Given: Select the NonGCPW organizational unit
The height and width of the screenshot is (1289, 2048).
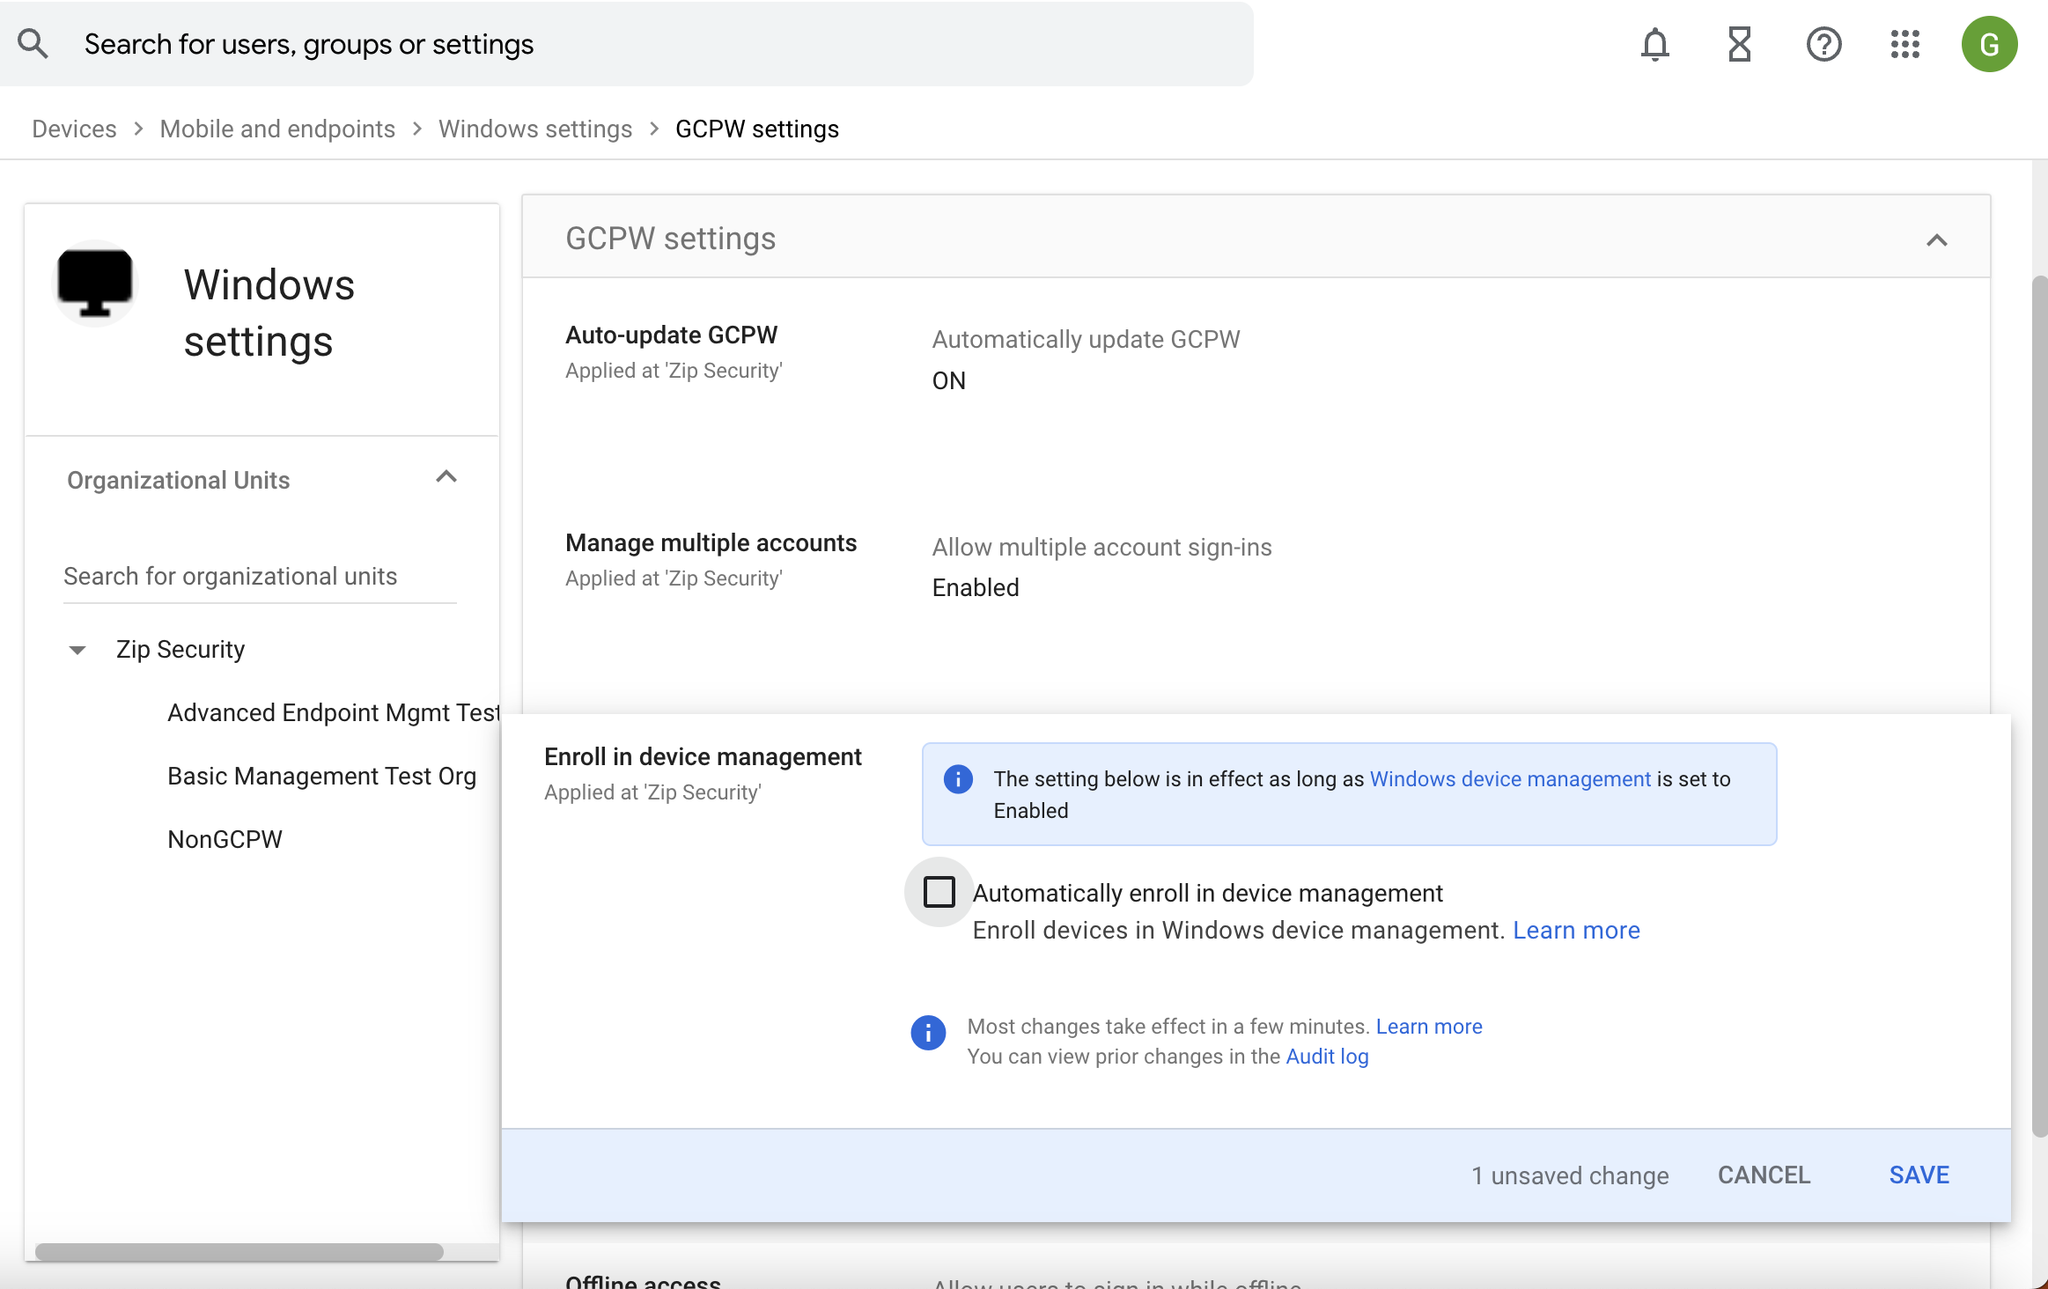Looking at the screenshot, I should (225, 839).
